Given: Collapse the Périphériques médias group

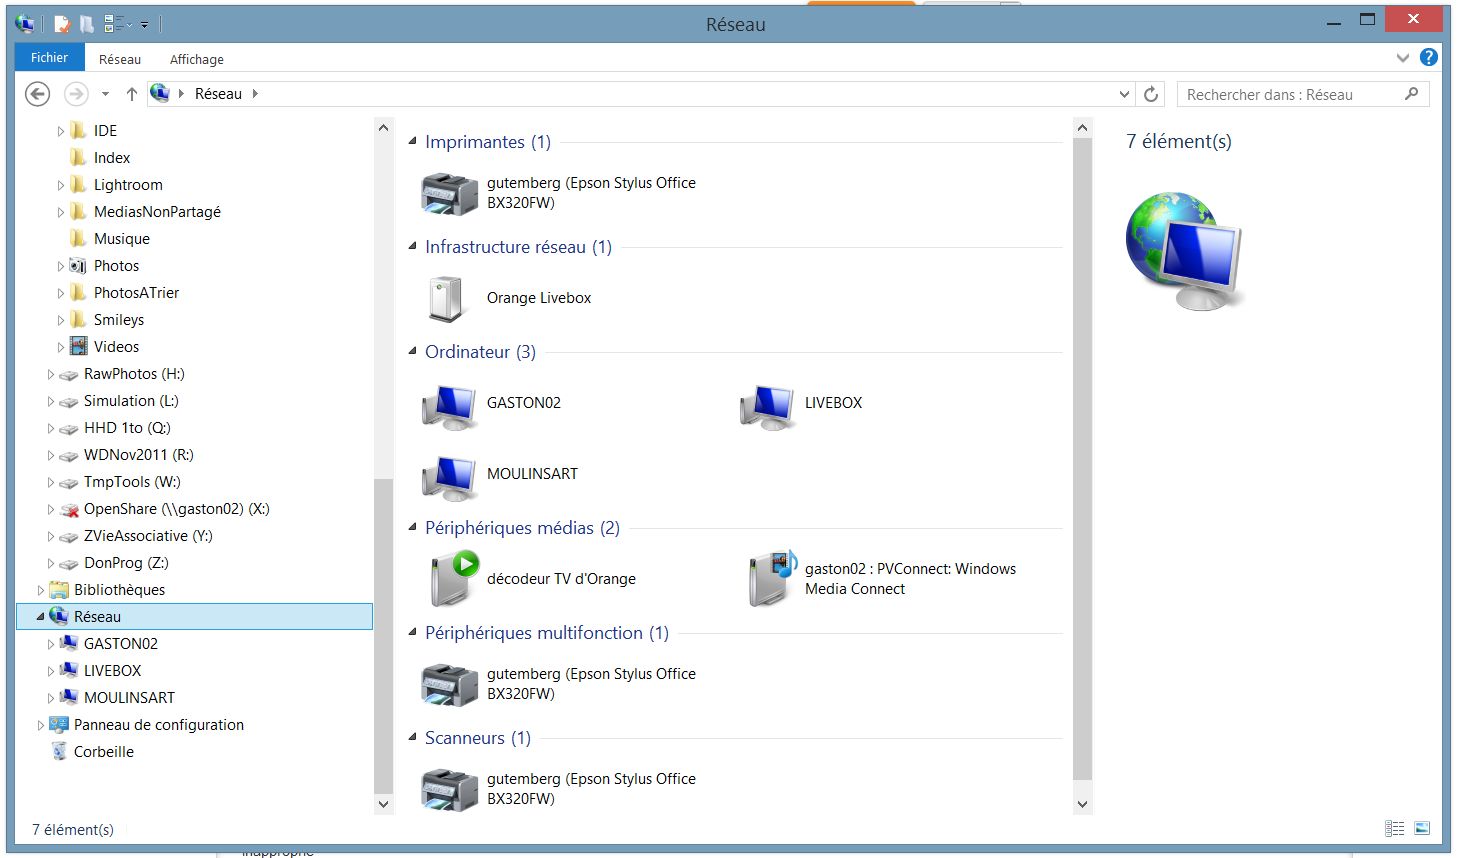Looking at the screenshot, I should point(413,528).
